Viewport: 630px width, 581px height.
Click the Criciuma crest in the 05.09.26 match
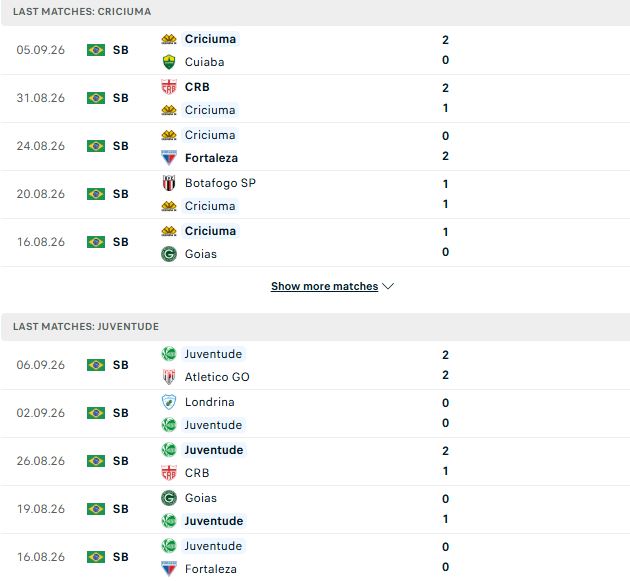point(169,39)
